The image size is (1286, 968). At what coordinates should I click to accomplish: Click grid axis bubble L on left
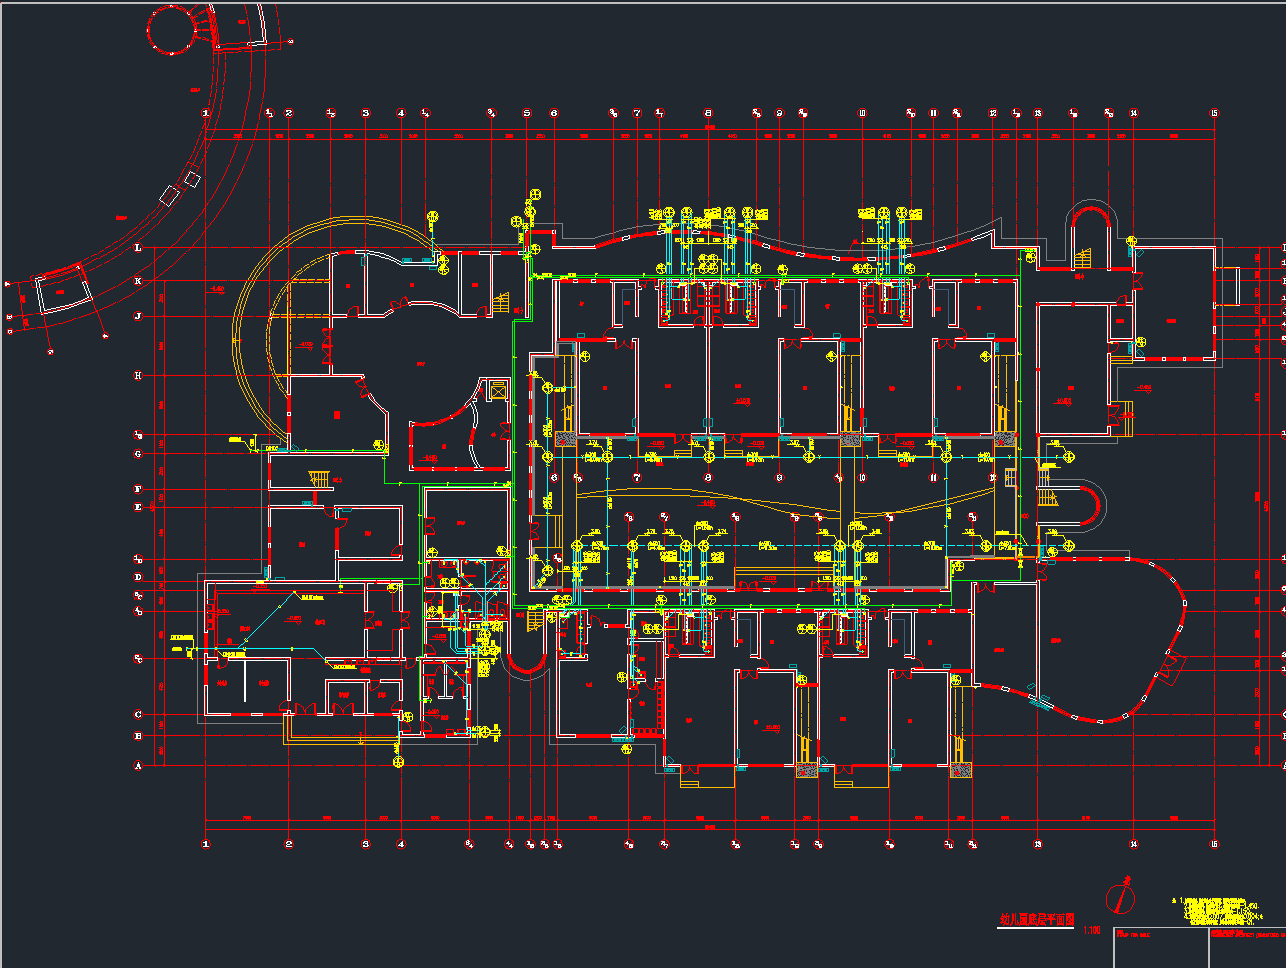click(138, 248)
